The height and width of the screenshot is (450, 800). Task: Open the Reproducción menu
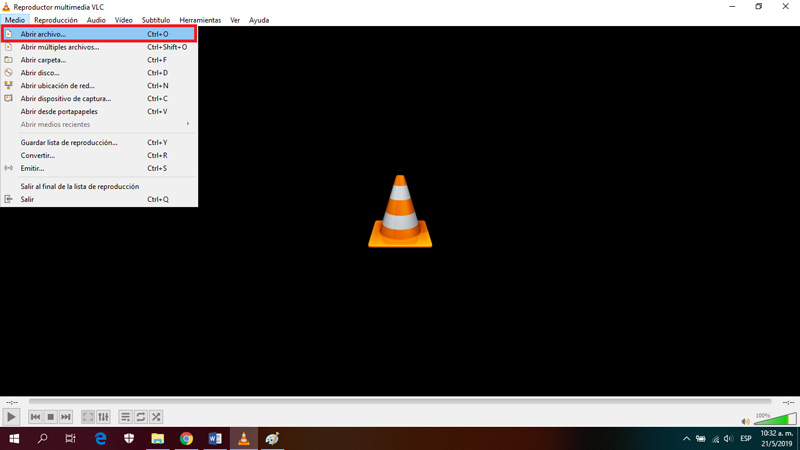point(56,20)
